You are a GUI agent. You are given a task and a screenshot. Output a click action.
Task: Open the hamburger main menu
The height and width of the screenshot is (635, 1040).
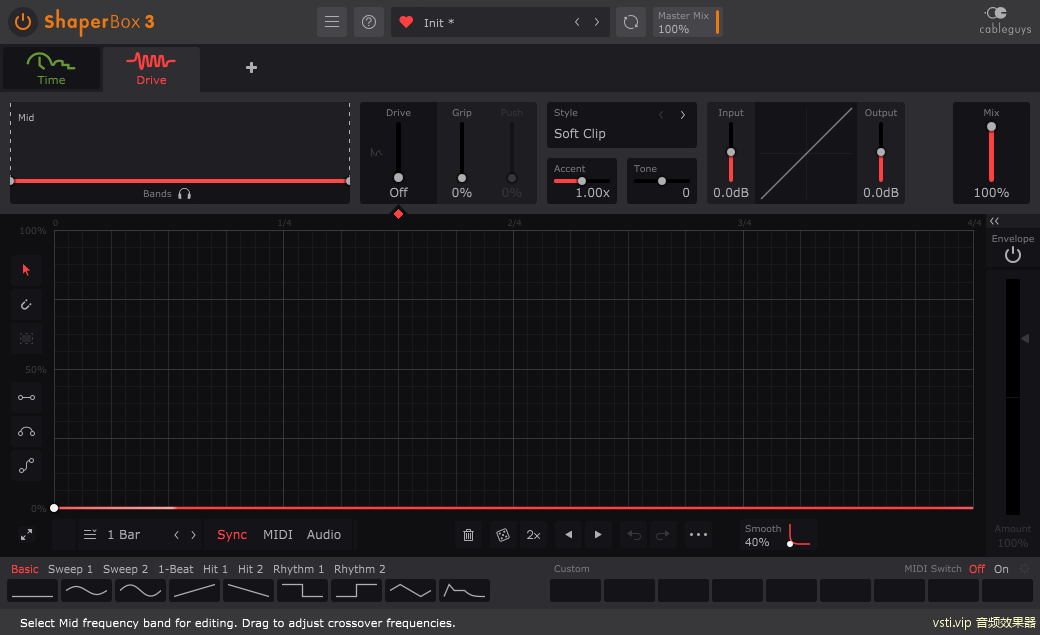(332, 23)
